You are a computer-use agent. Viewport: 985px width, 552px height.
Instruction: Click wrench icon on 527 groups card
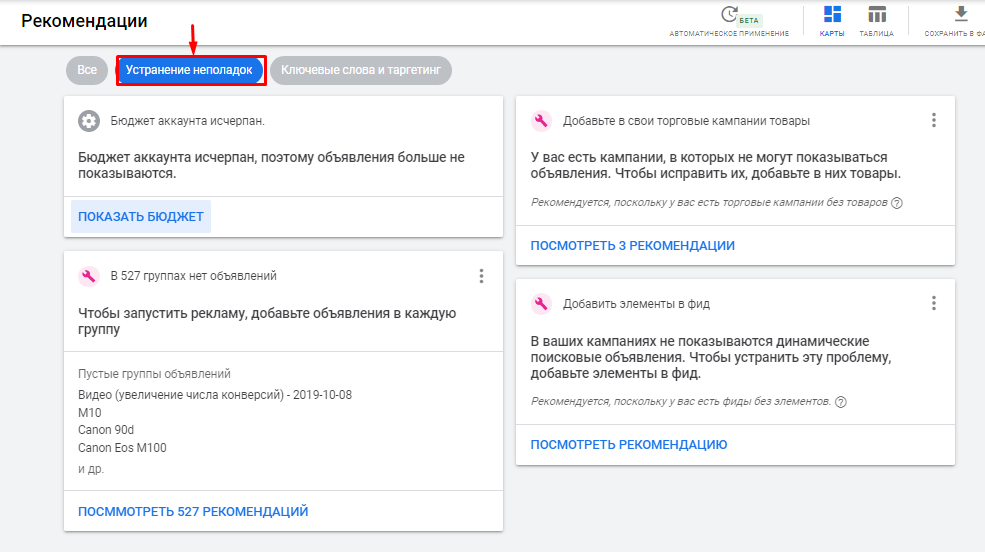[89, 276]
